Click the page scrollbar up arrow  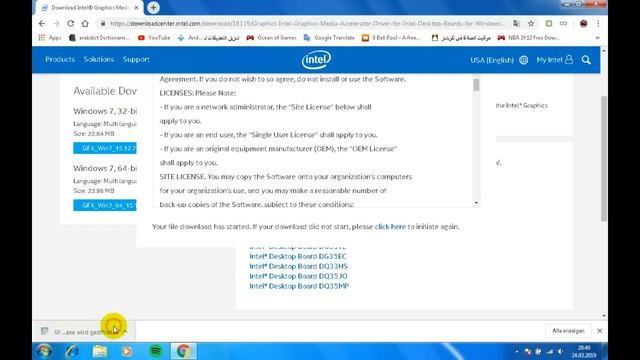coord(604,51)
